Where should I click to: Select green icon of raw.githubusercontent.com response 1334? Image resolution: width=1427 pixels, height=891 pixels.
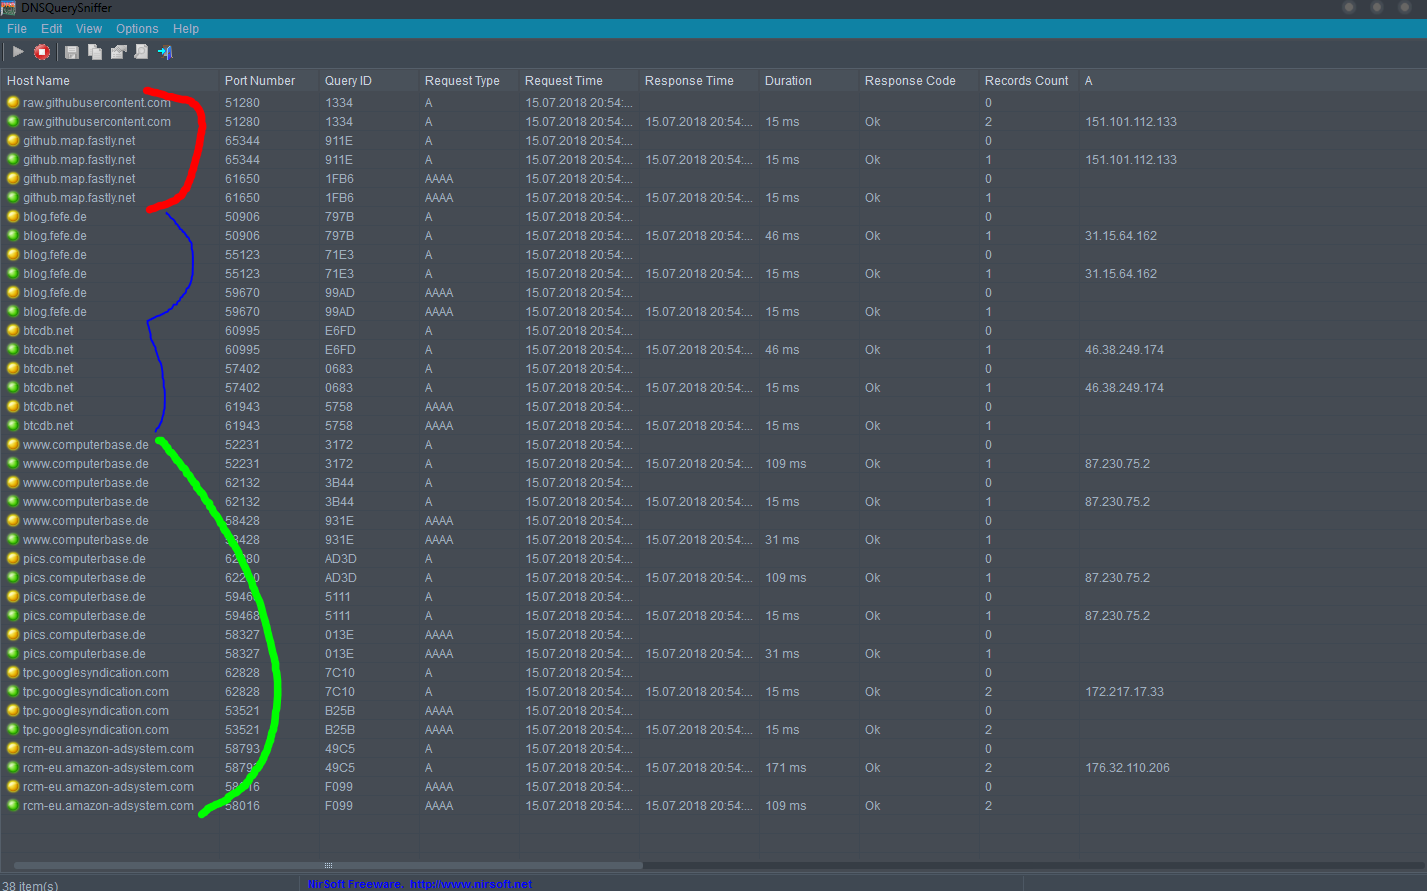(x=13, y=121)
